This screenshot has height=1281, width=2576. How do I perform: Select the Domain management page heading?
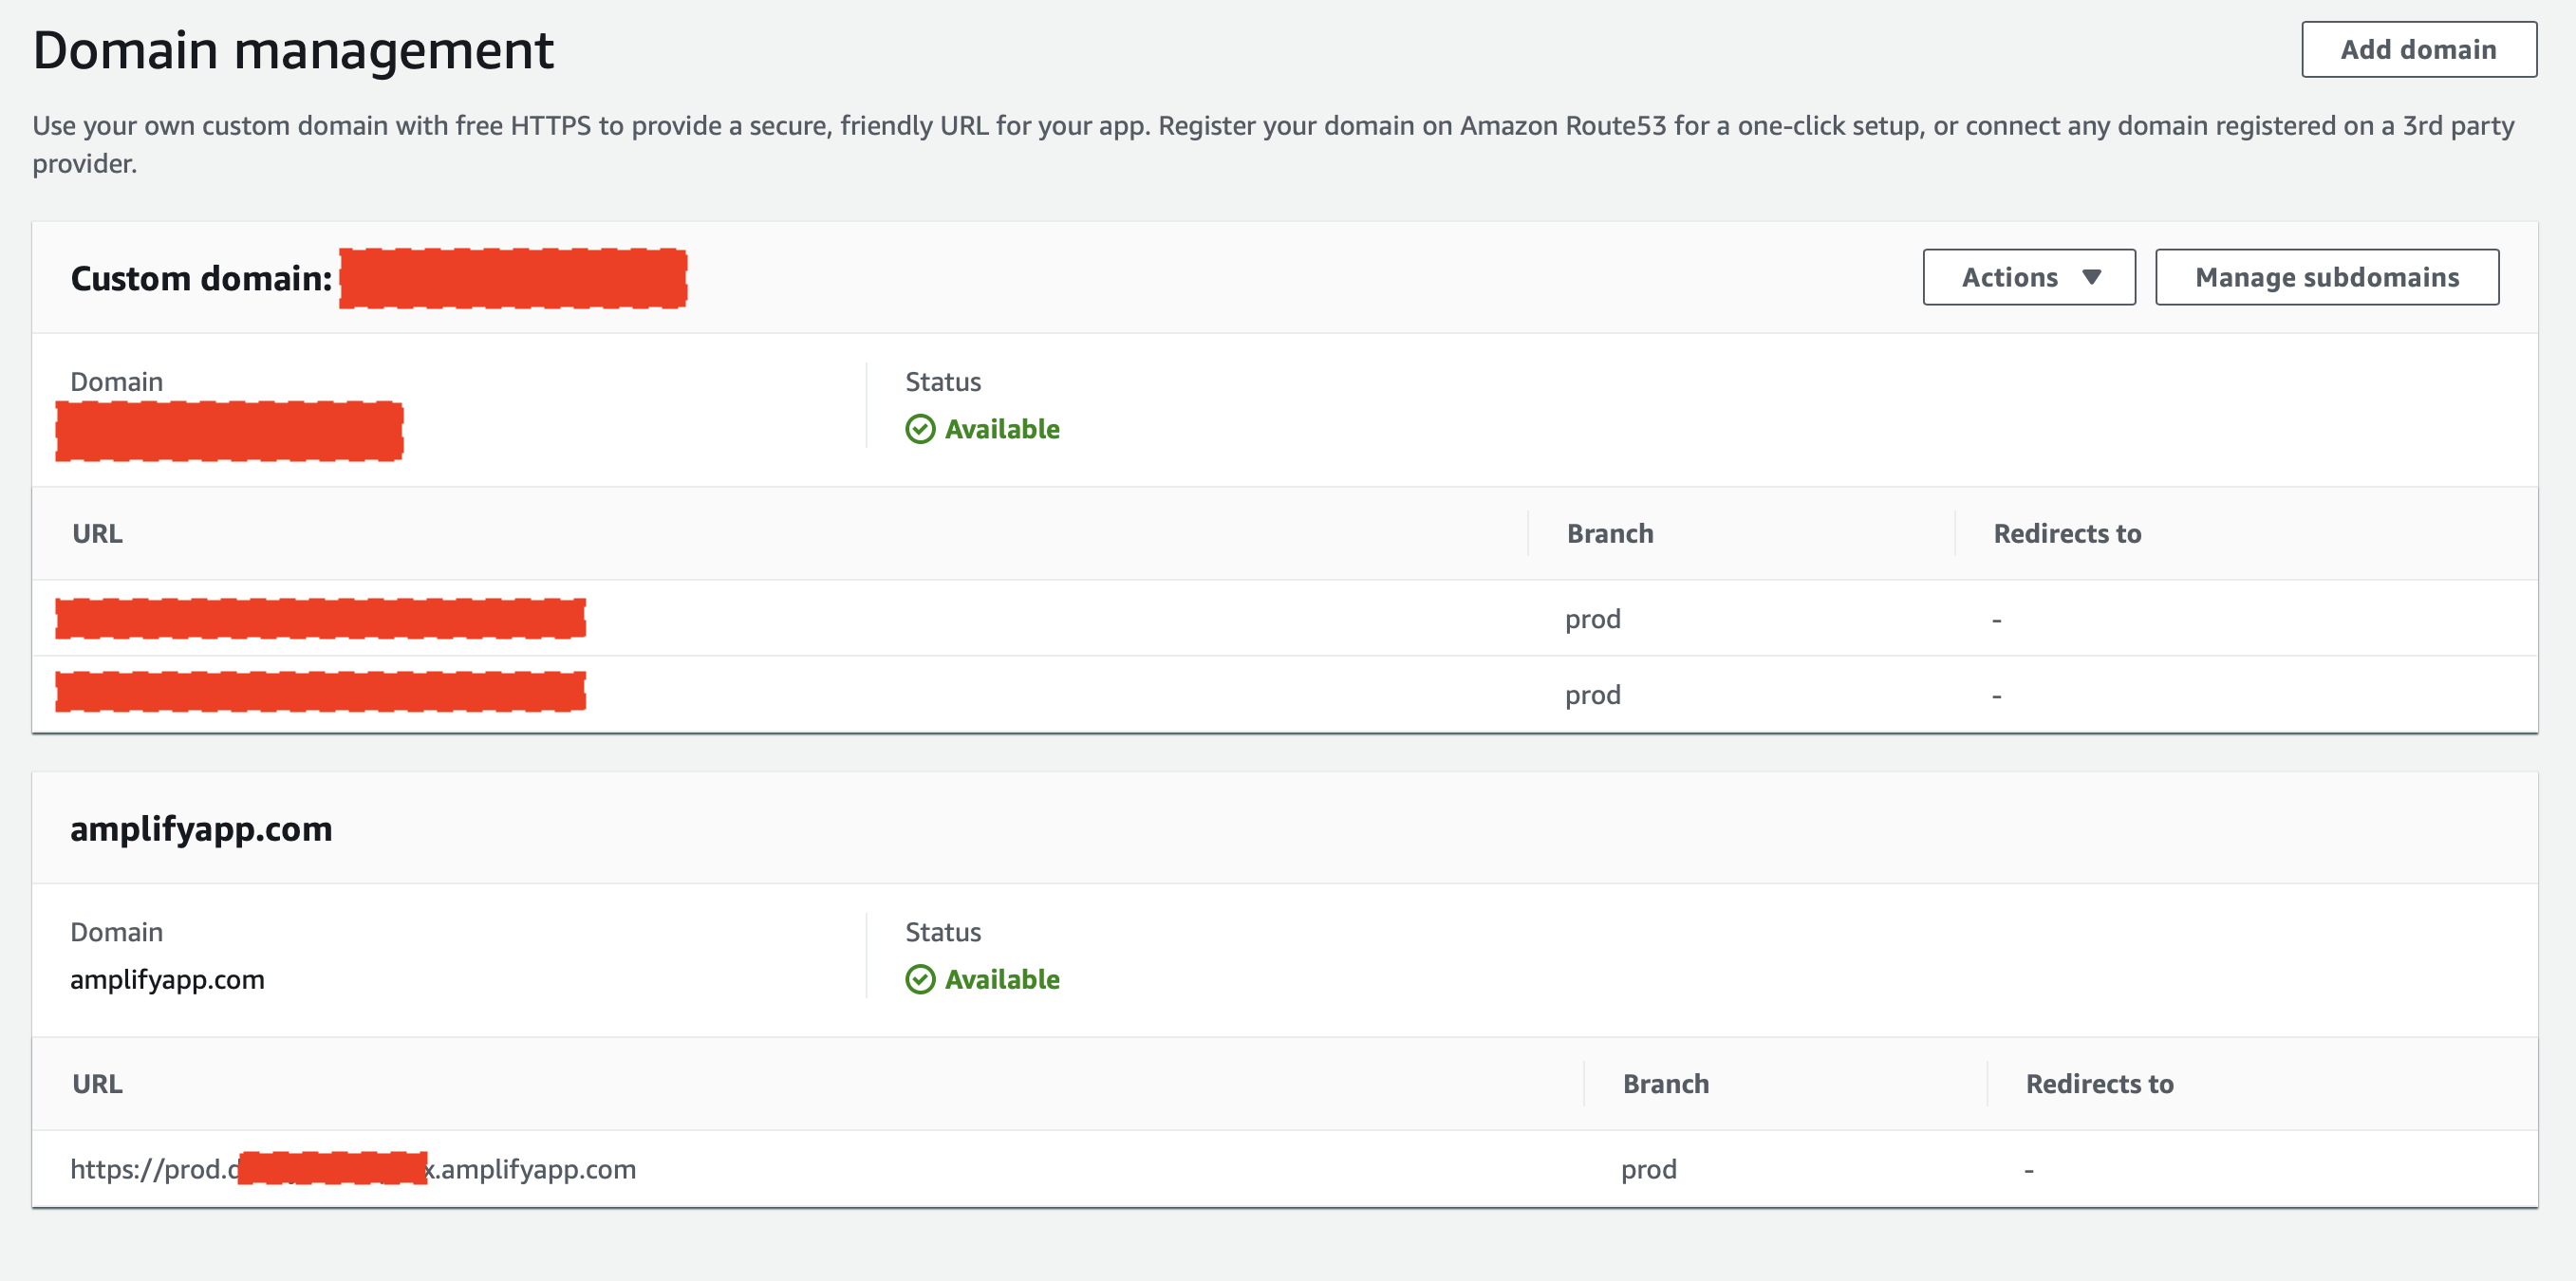294,48
